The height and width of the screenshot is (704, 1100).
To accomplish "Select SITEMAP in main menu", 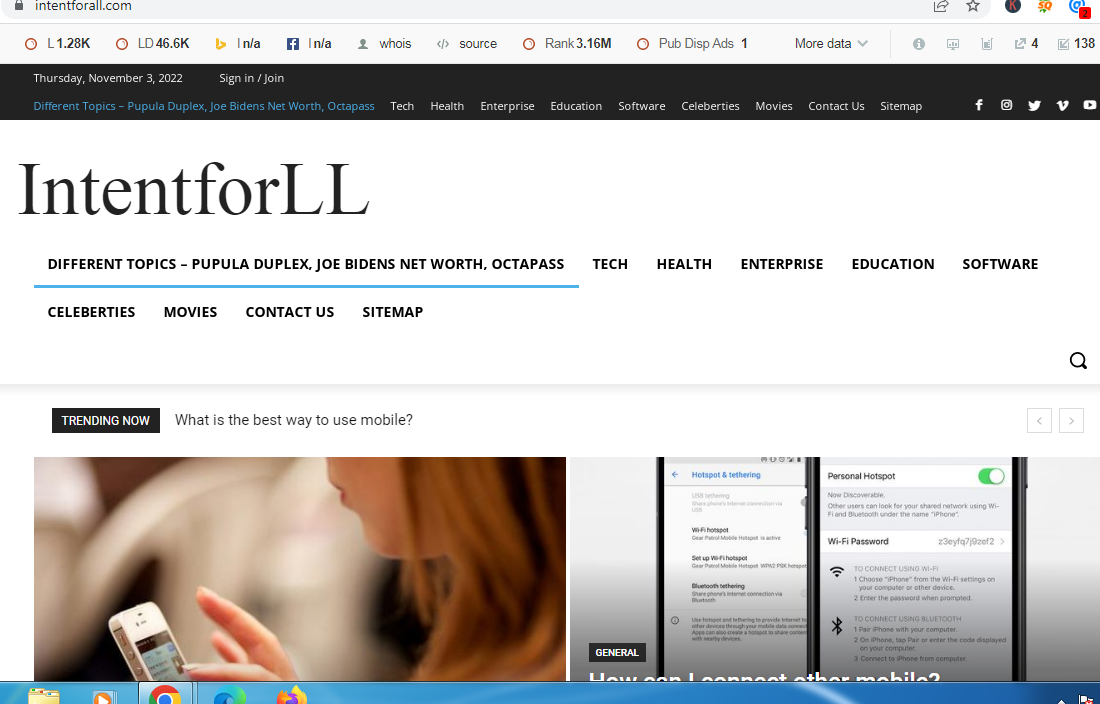I will point(392,312).
